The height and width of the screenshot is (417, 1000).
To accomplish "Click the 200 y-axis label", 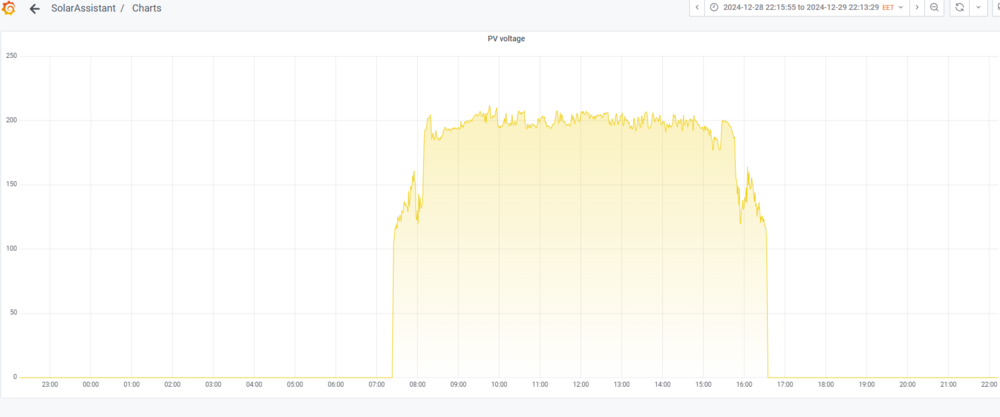I will (x=11, y=121).
